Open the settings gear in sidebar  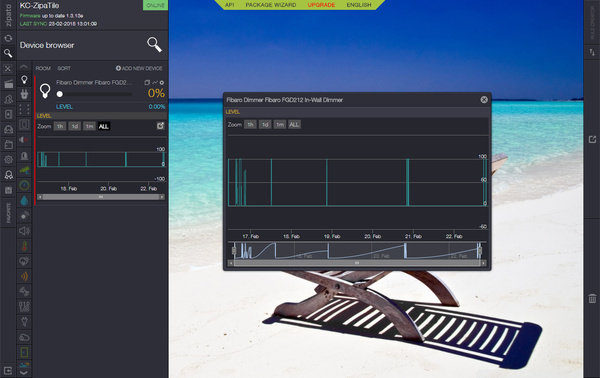8,160
